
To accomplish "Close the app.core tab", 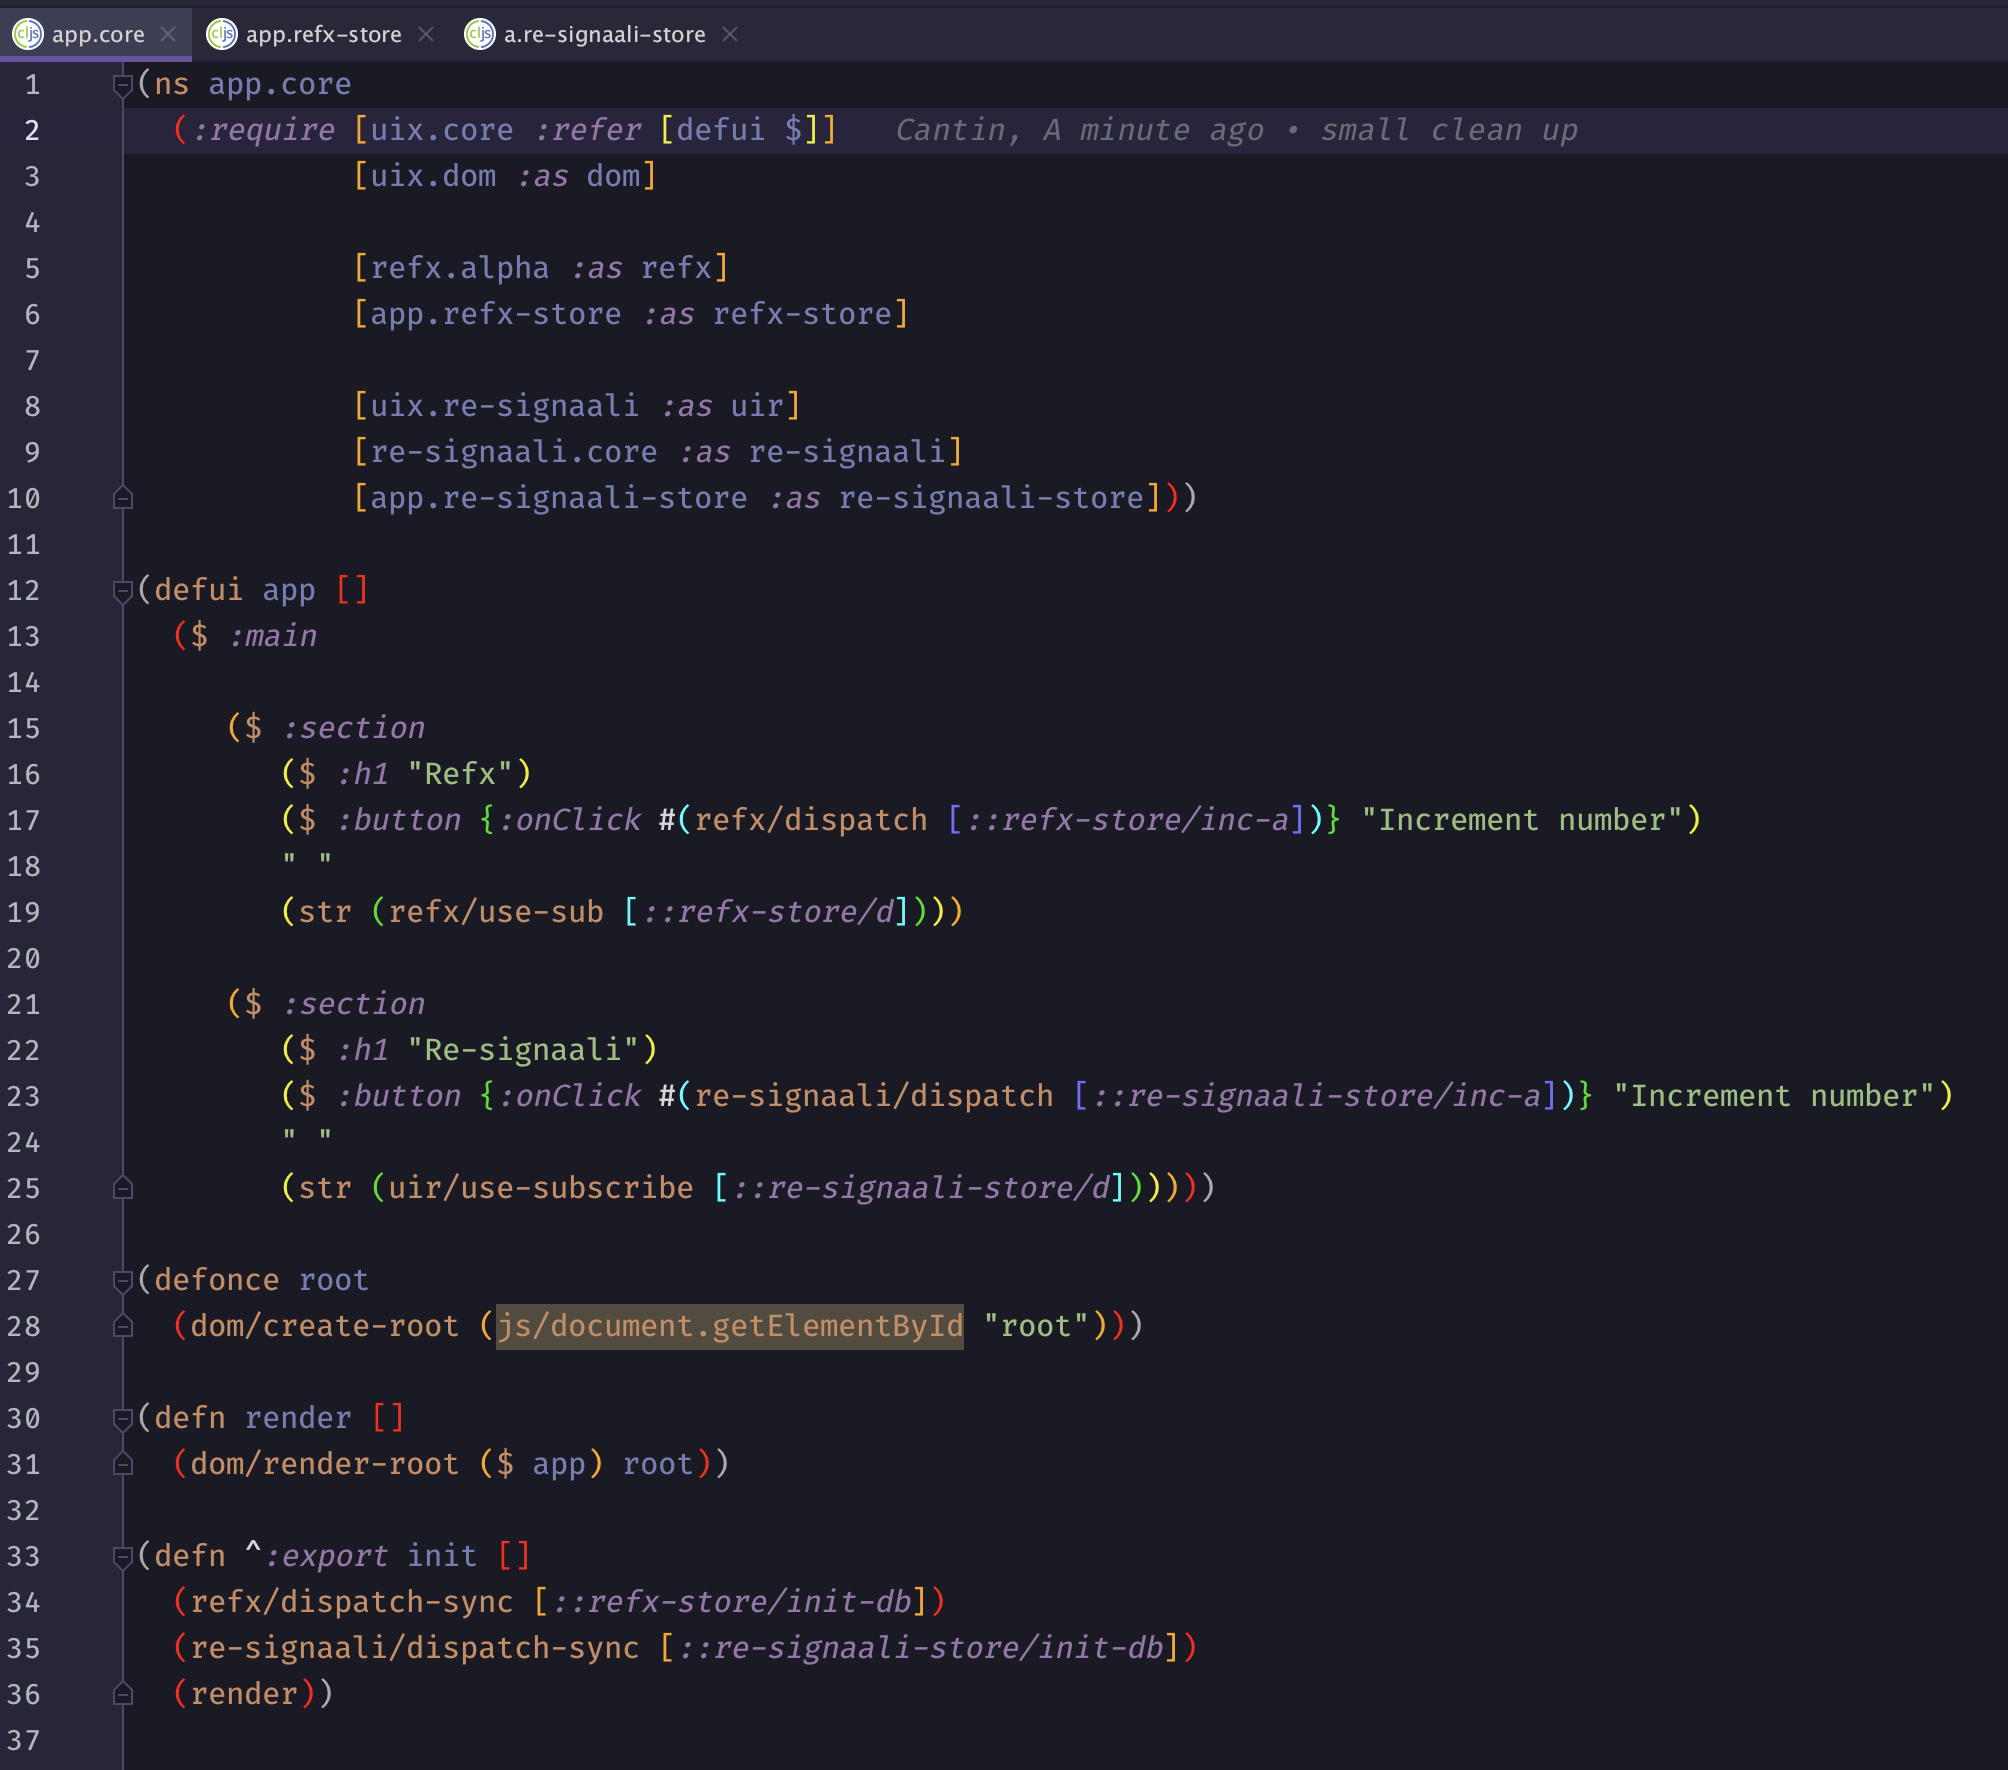I will coord(168,34).
